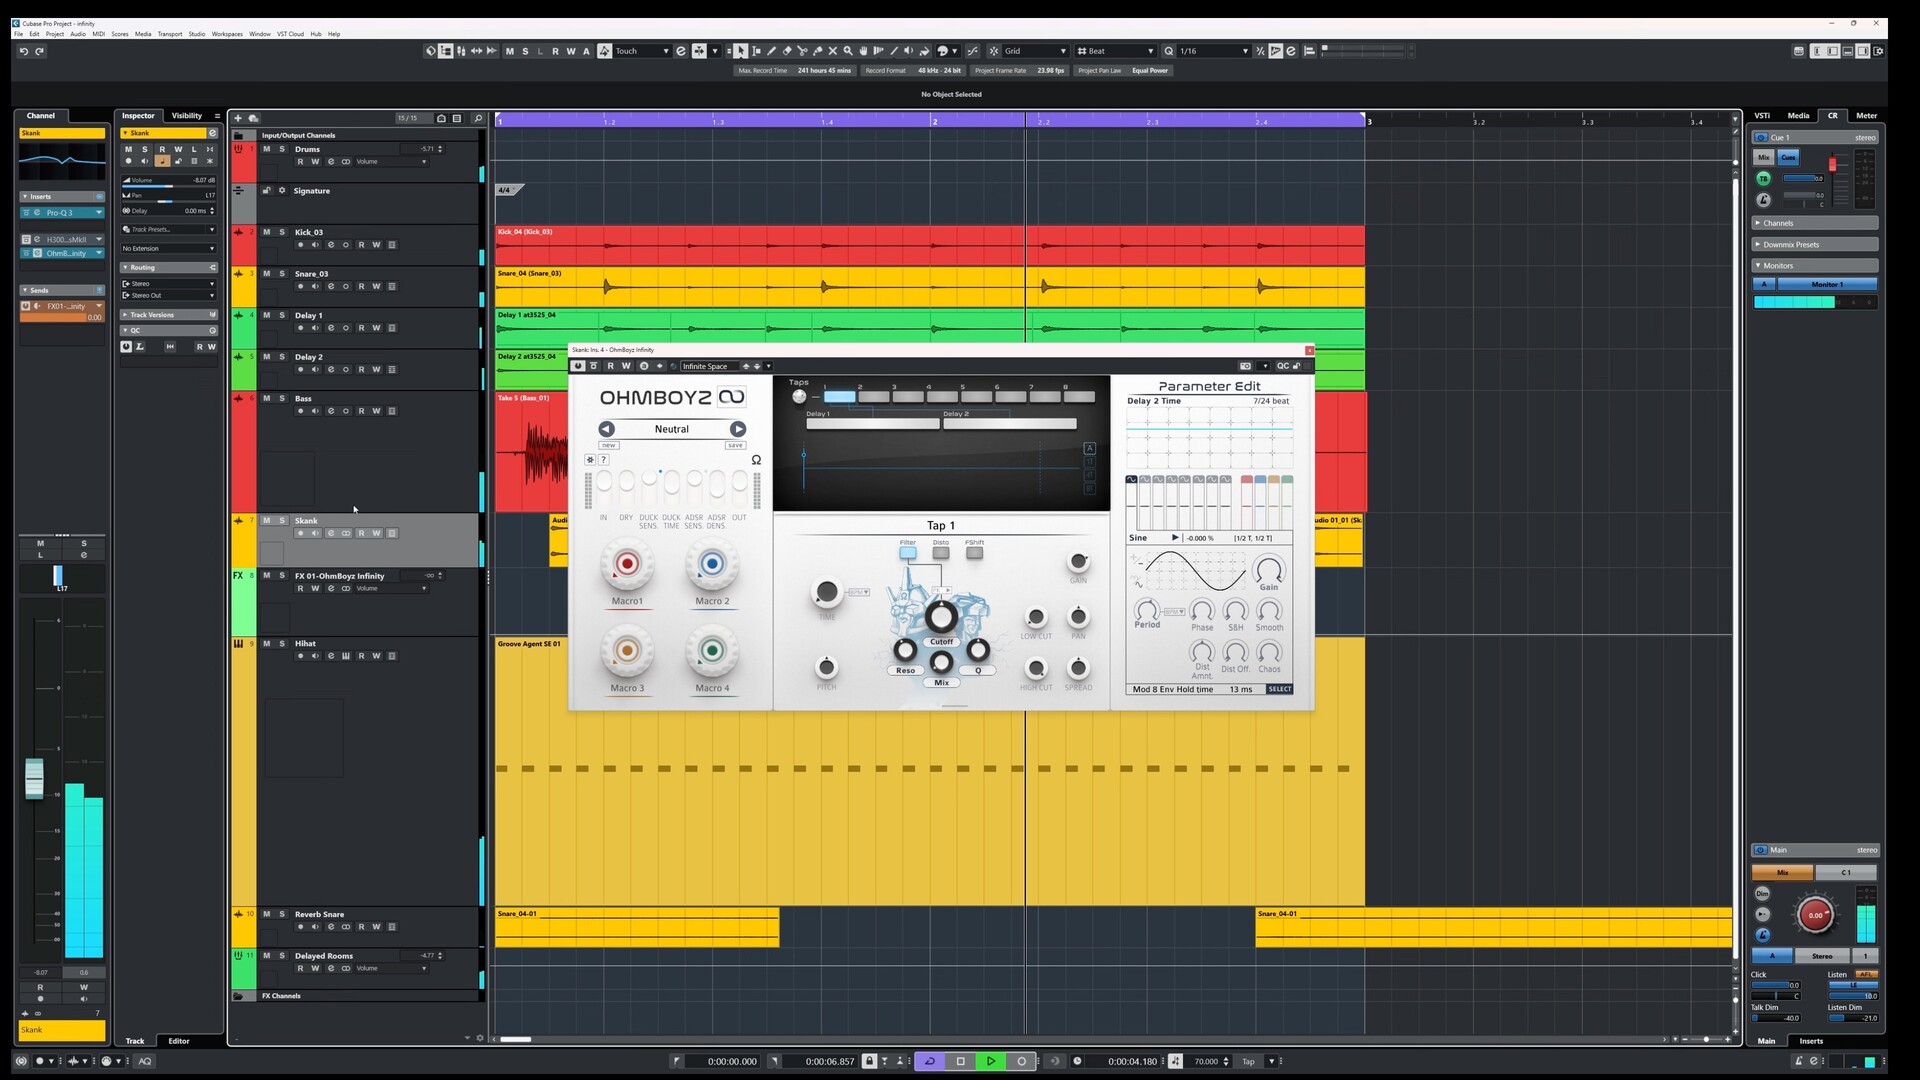Toggle metronome click icon beside tempo

point(1175,1061)
